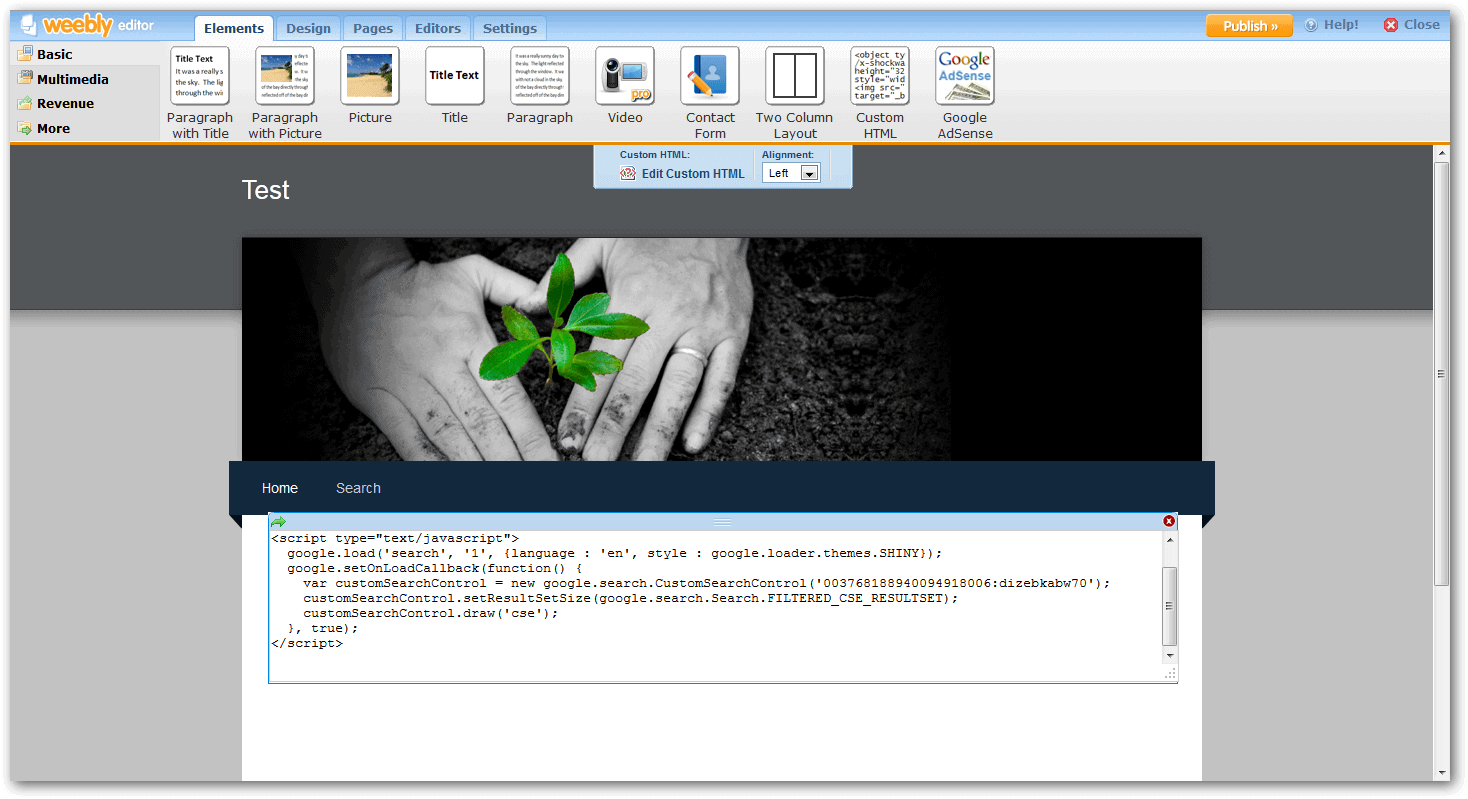Click the Edit Custom HTML icon
Image resolution: width=1468 pixels, height=799 pixels.
[x=628, y=173]
